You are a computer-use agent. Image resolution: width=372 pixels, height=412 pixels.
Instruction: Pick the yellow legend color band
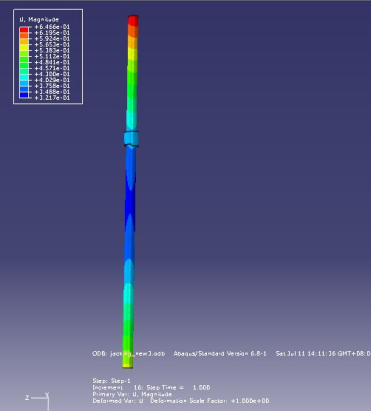click(24, 47)
